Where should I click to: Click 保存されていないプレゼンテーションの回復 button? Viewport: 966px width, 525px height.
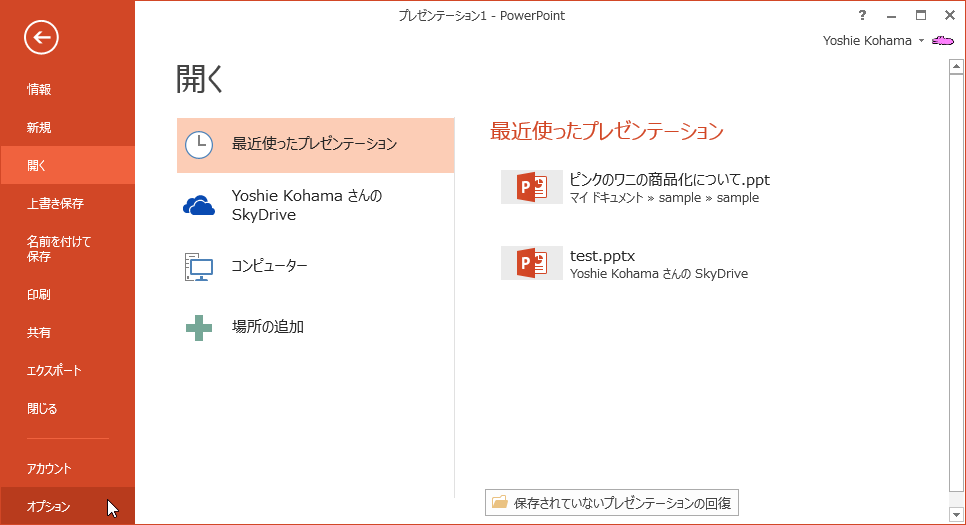(x=612, y=503)
